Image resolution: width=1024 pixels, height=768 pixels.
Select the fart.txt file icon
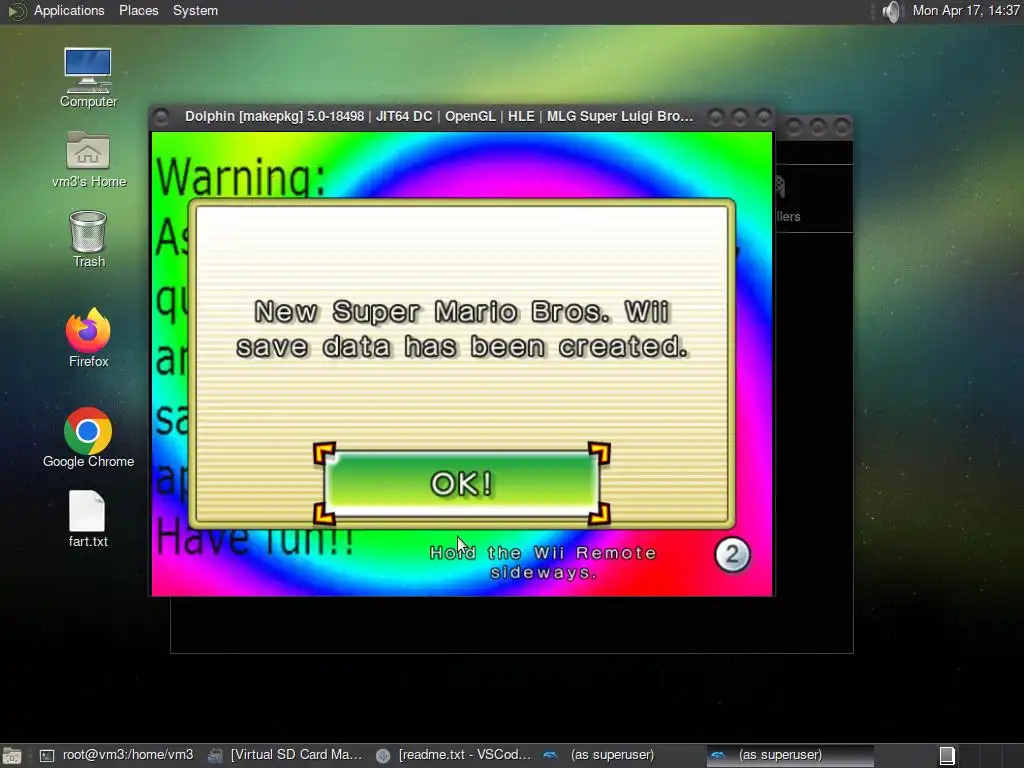(88, 519)
